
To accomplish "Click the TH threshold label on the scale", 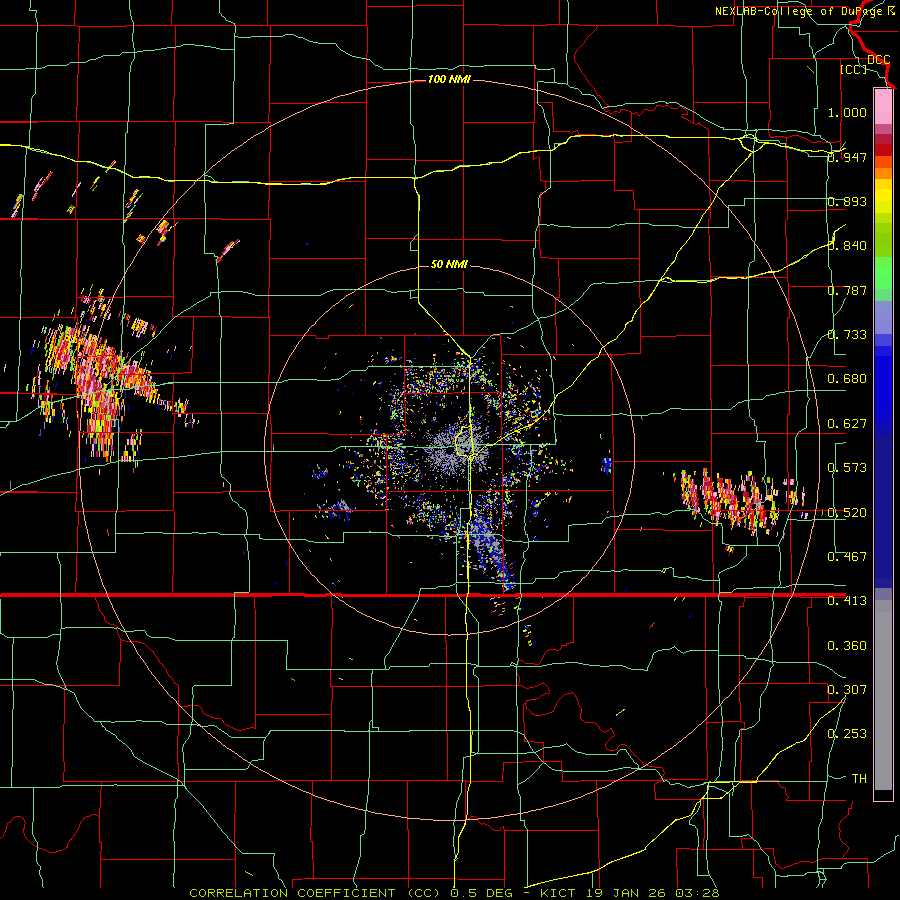I will click(859, 779).
